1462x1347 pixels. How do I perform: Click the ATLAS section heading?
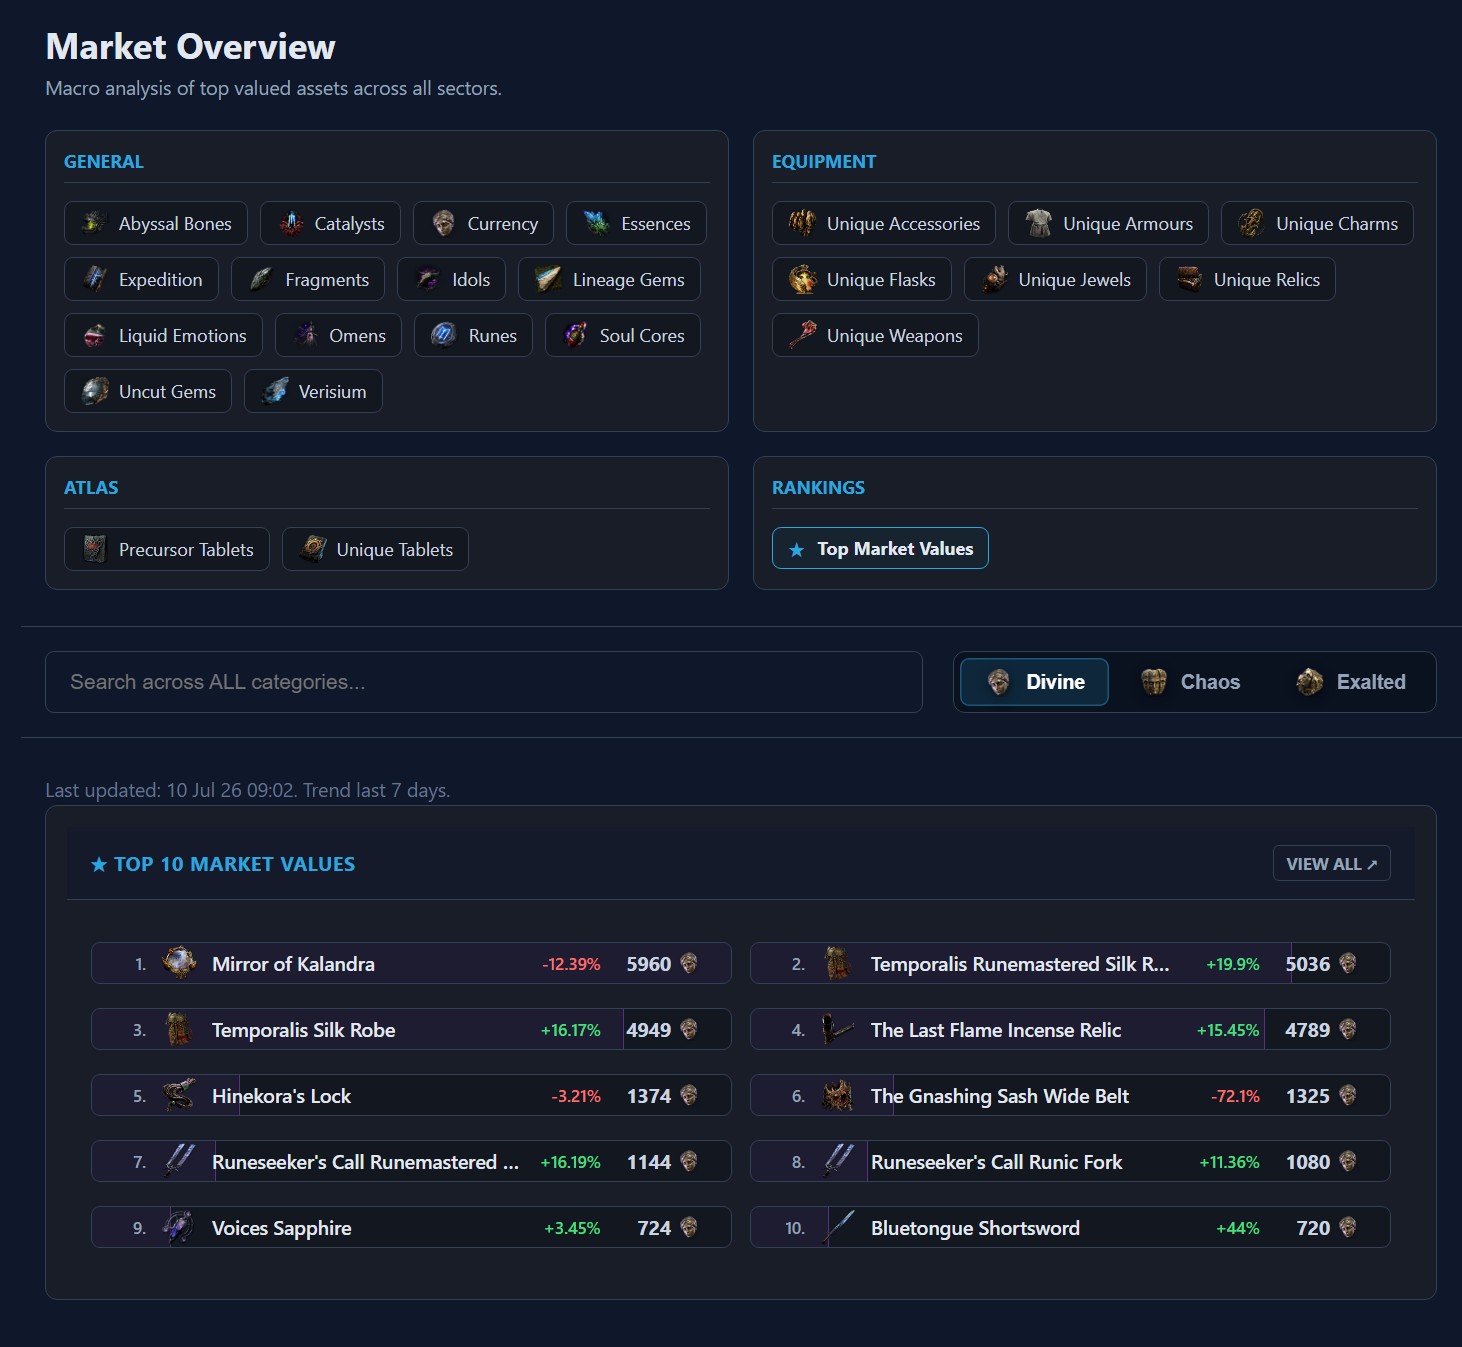point(91,488)
